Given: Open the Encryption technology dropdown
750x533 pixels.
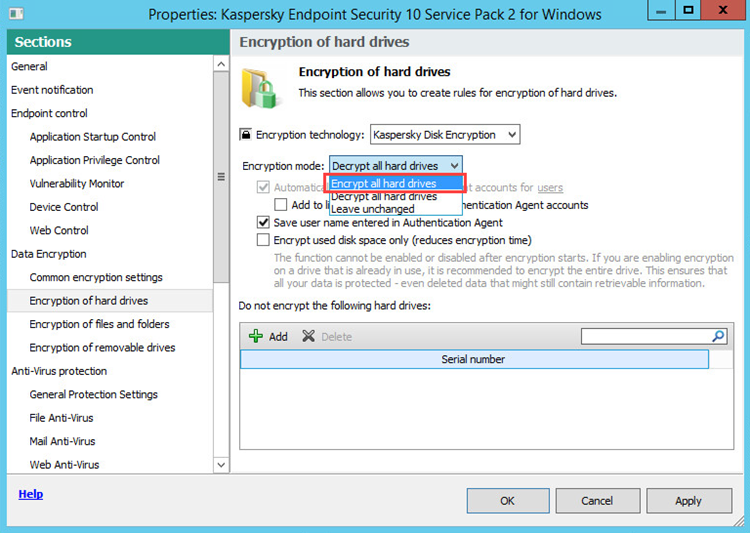Looking at the screenshot, I should (x=445, y=135).
